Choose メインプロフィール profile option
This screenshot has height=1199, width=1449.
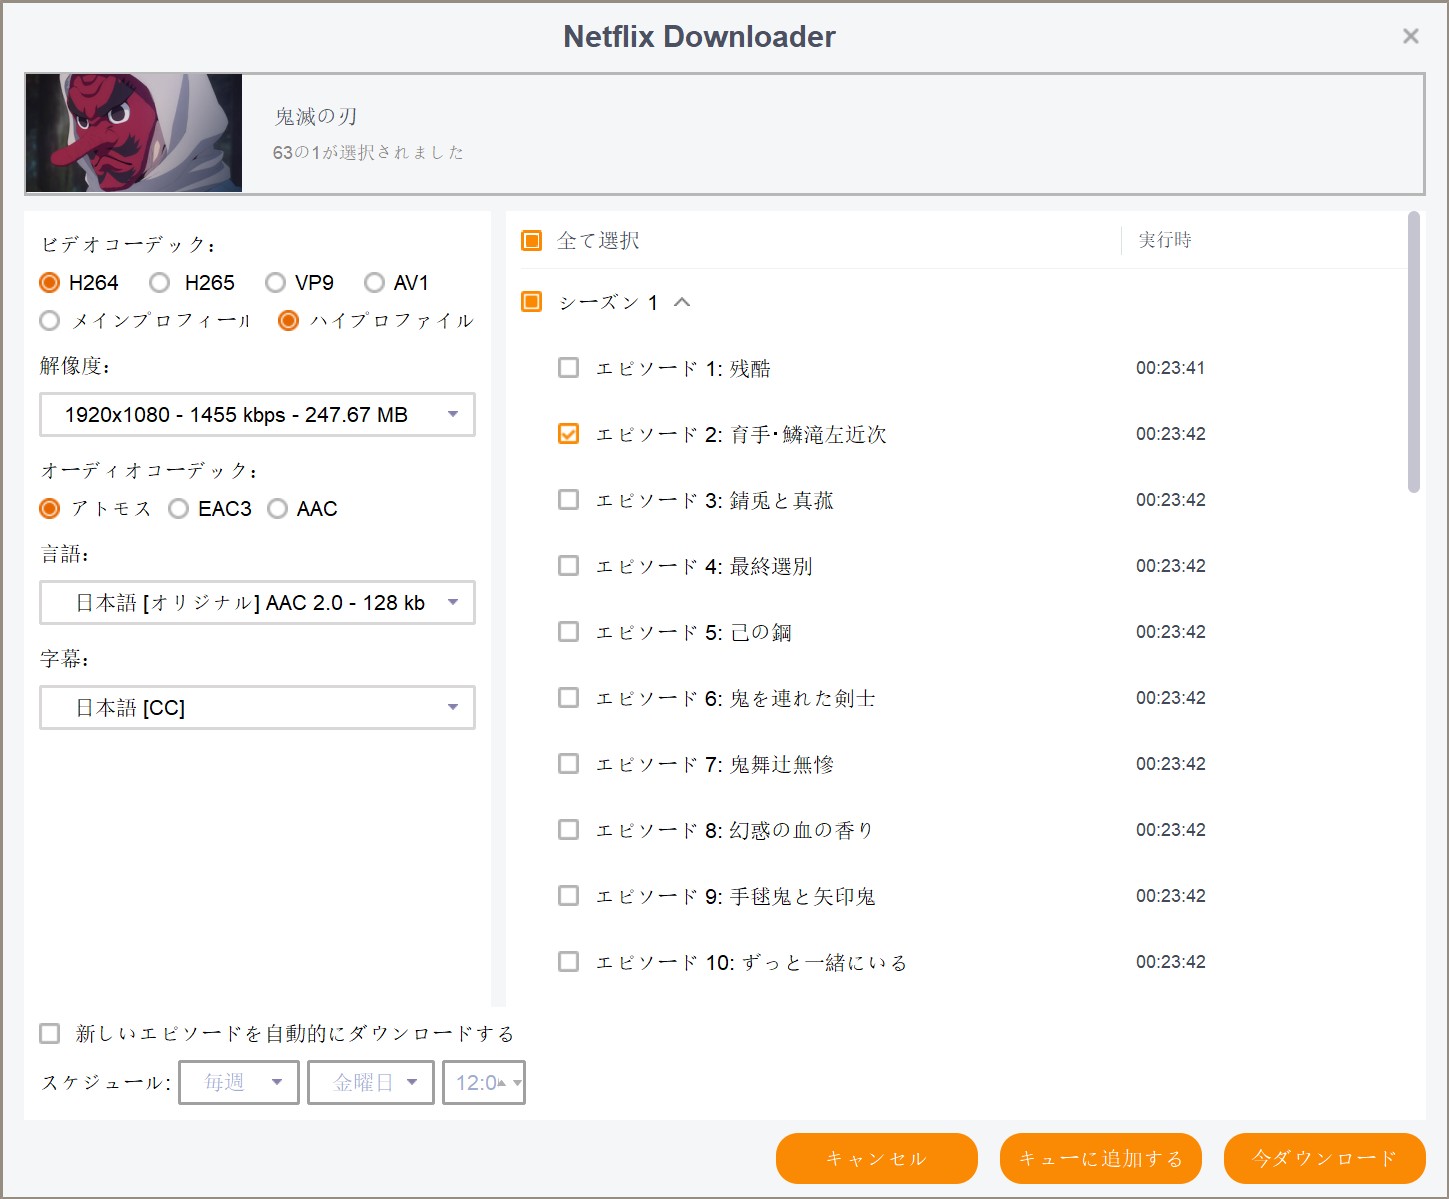pos(50,321)
